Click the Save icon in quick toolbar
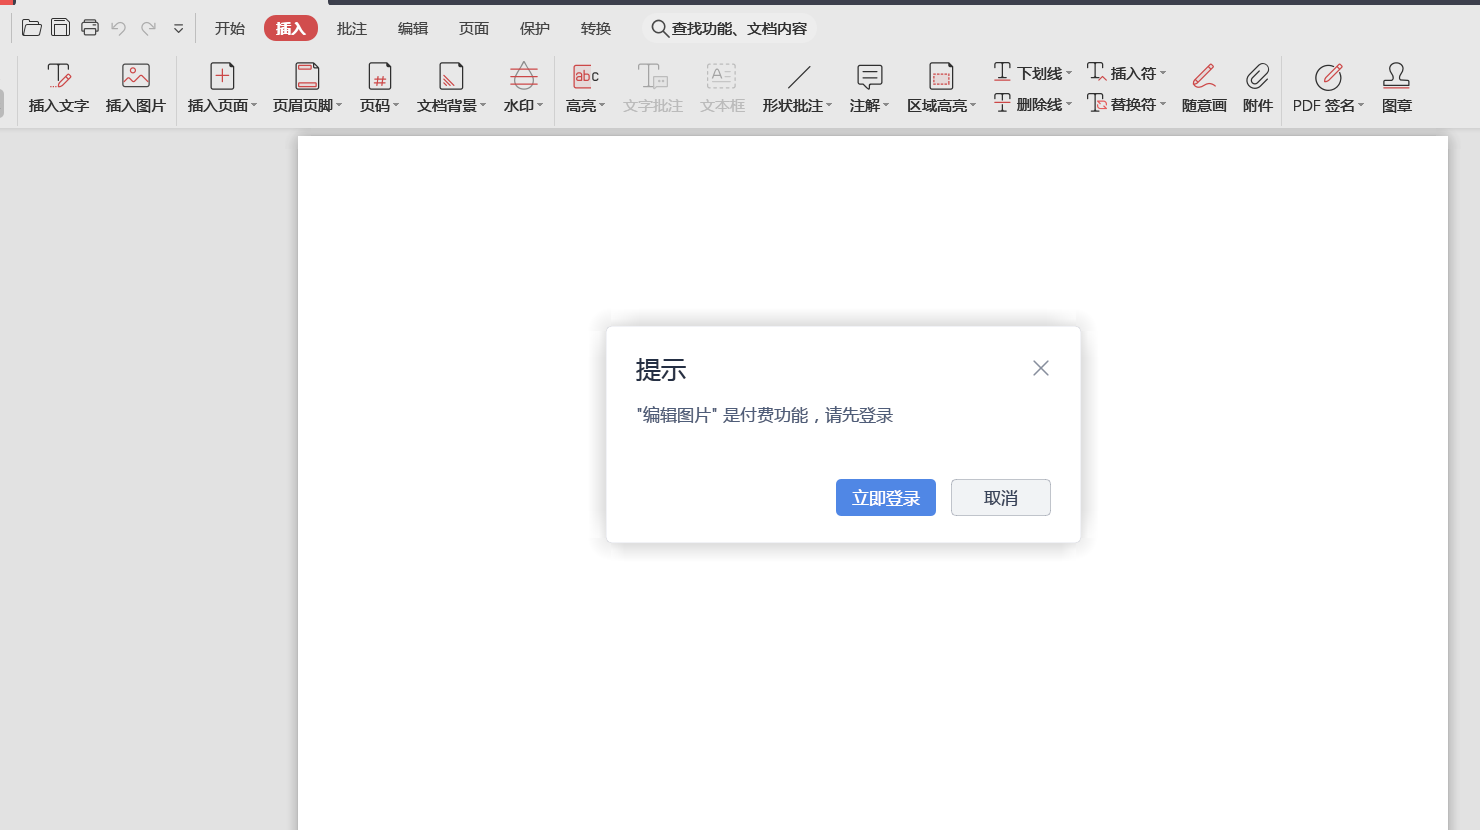This screenshot has height=830, width=1480. click(61, 28)
